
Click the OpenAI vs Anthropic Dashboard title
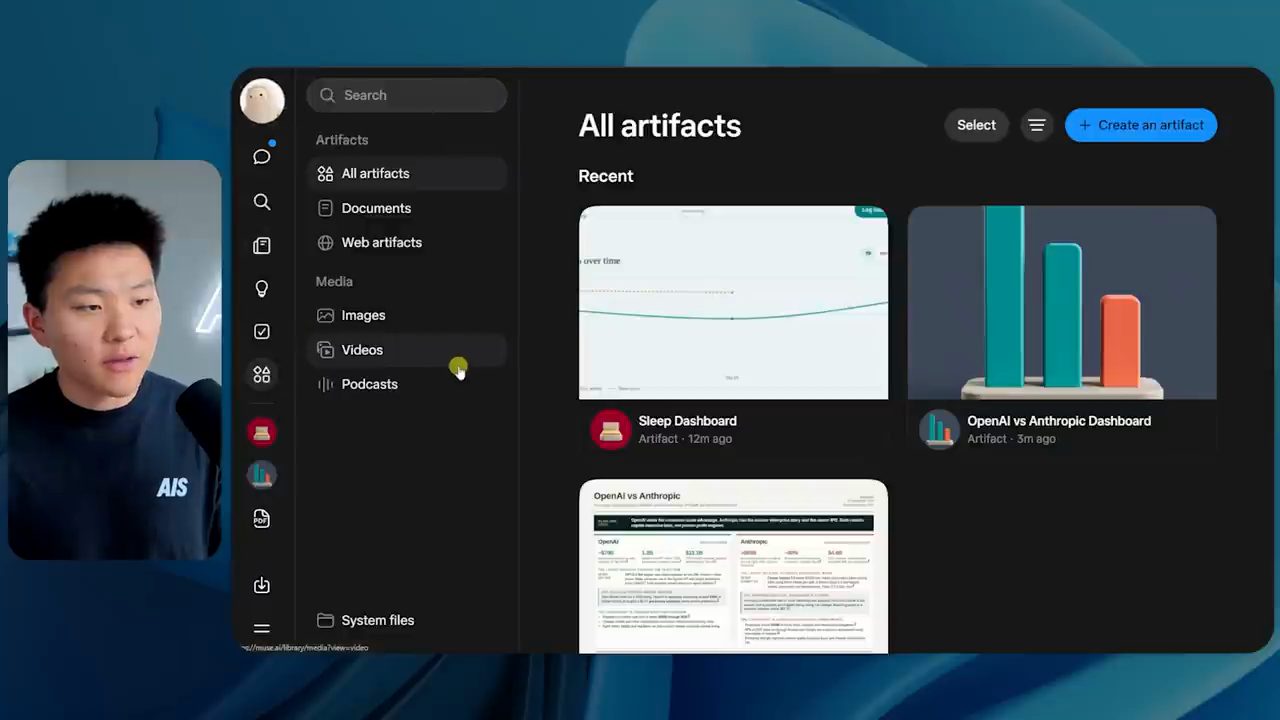pos(1059,421)
